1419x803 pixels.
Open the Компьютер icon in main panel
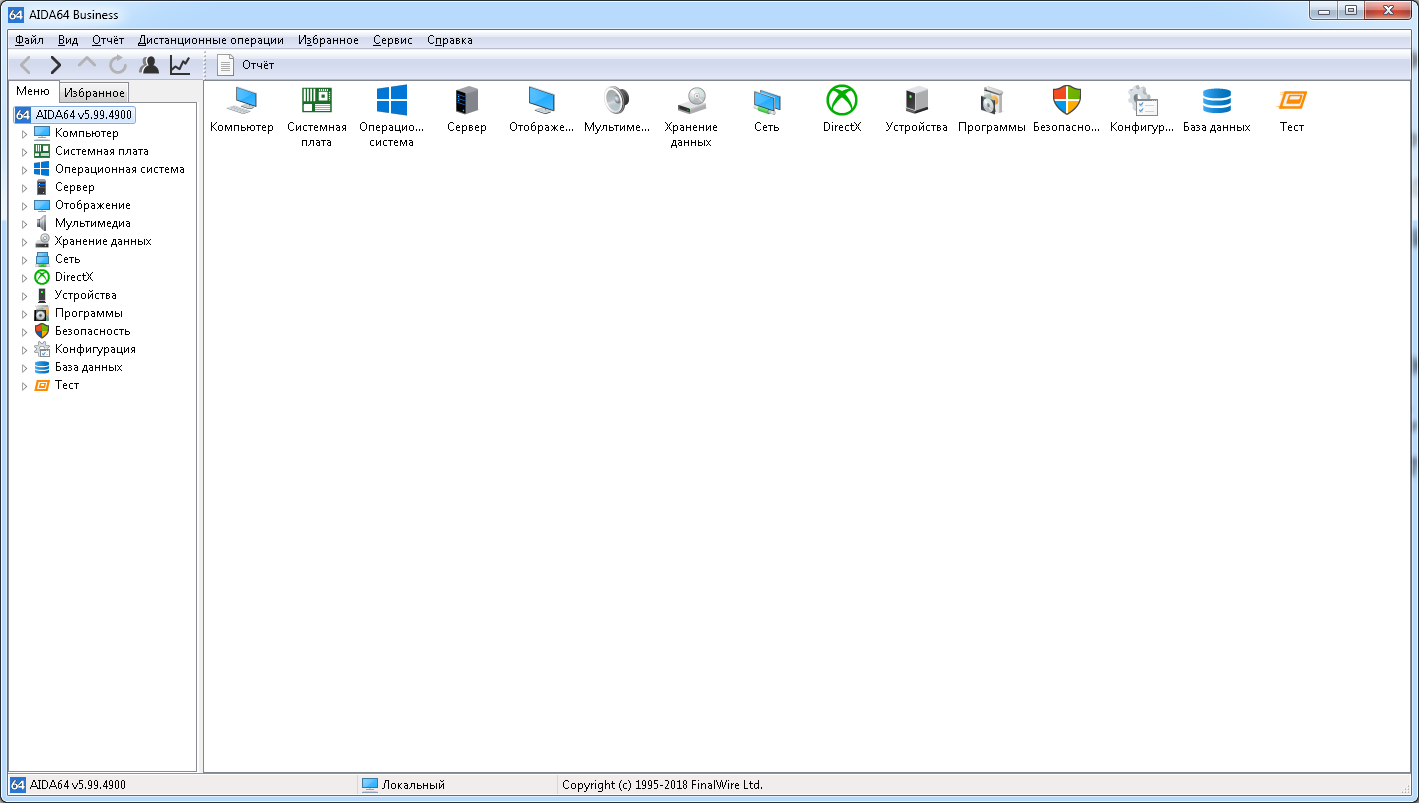(241, 101)
